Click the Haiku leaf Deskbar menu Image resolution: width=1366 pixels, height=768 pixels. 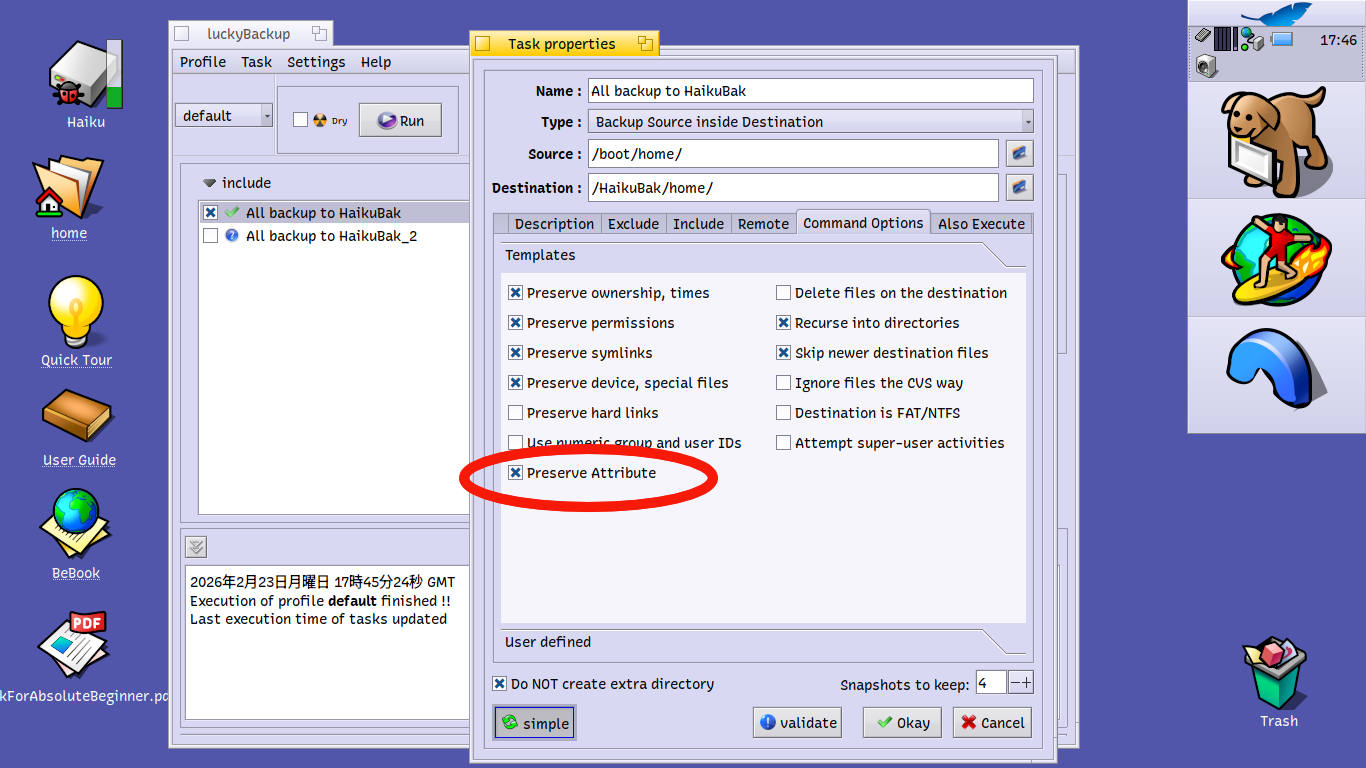1276,15
